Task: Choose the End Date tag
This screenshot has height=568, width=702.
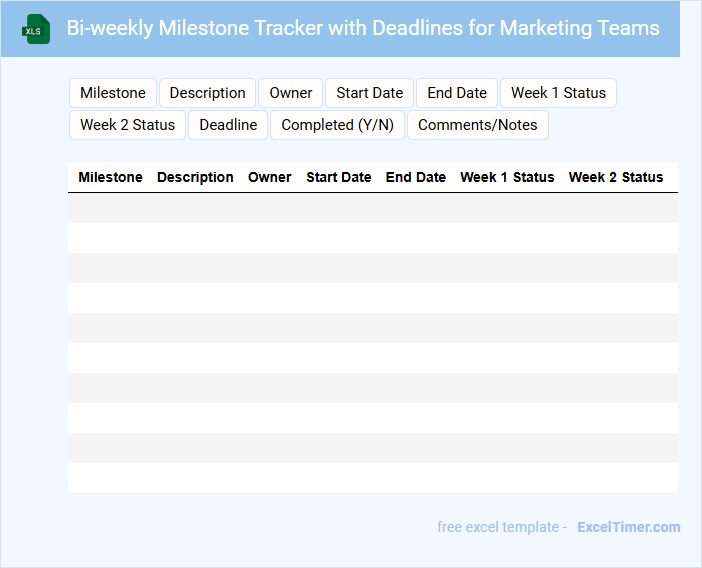Action: pos(457,93)
